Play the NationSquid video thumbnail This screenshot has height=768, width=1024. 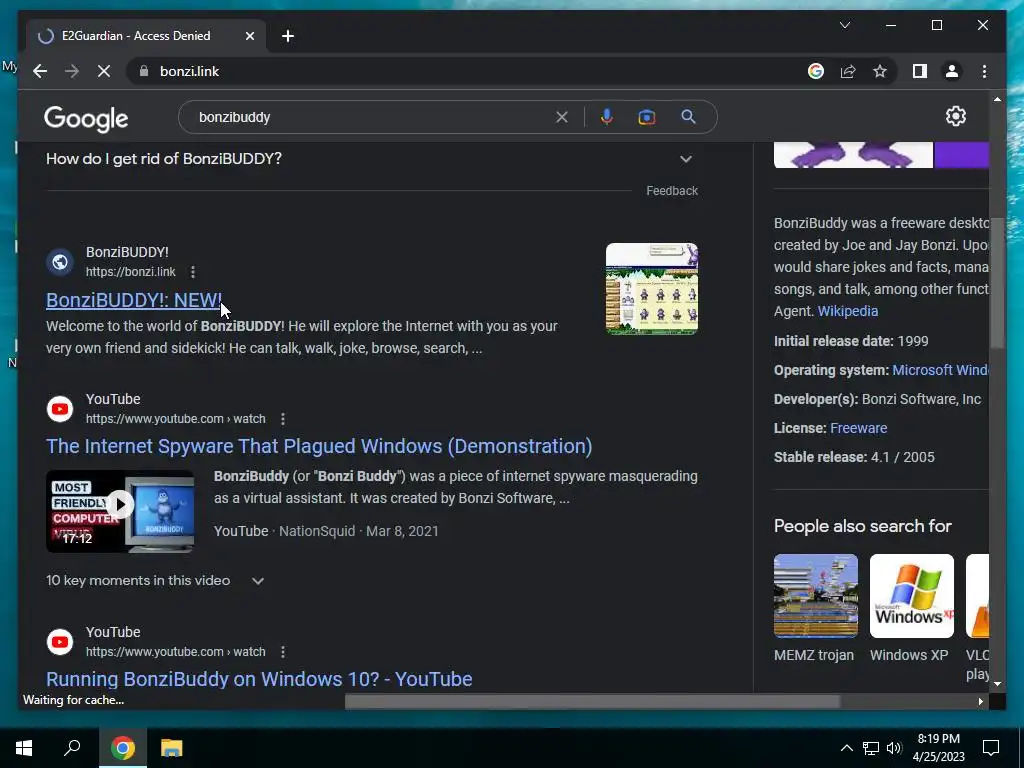click(120, 511)
